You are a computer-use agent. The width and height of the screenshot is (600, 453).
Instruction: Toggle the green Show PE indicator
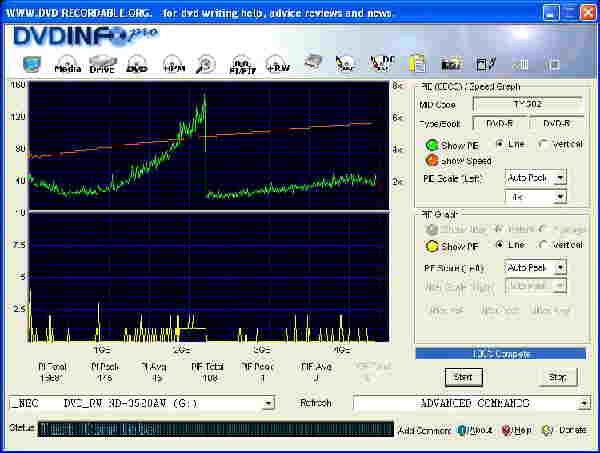432,145
